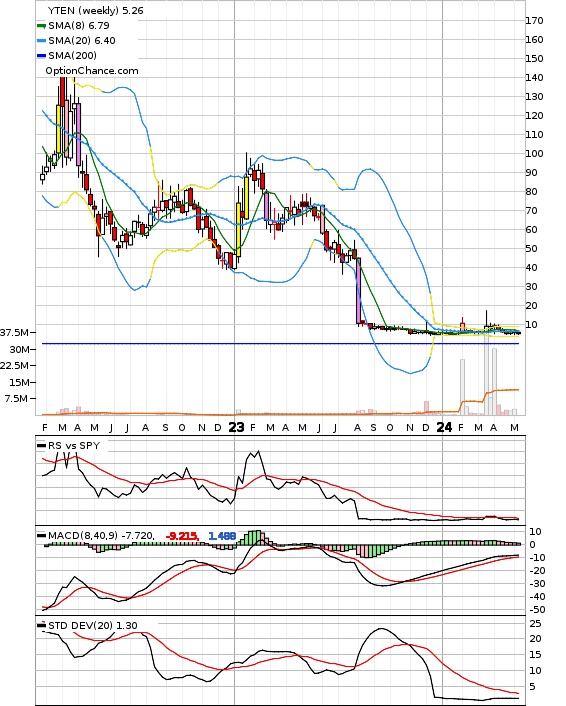The width and height of the screenshot is (566, 706).
Task: Click the bold 24 year marker
Action: click(444, 427)
